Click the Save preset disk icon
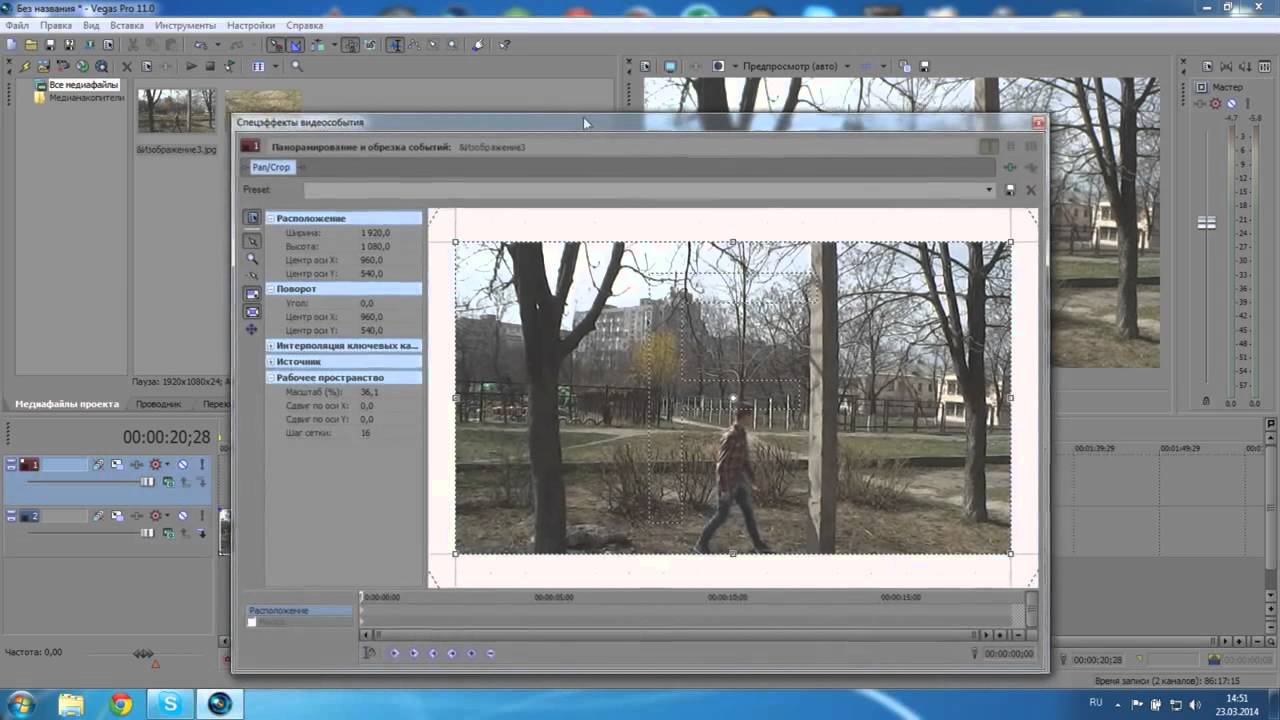 pos(1010,190)
